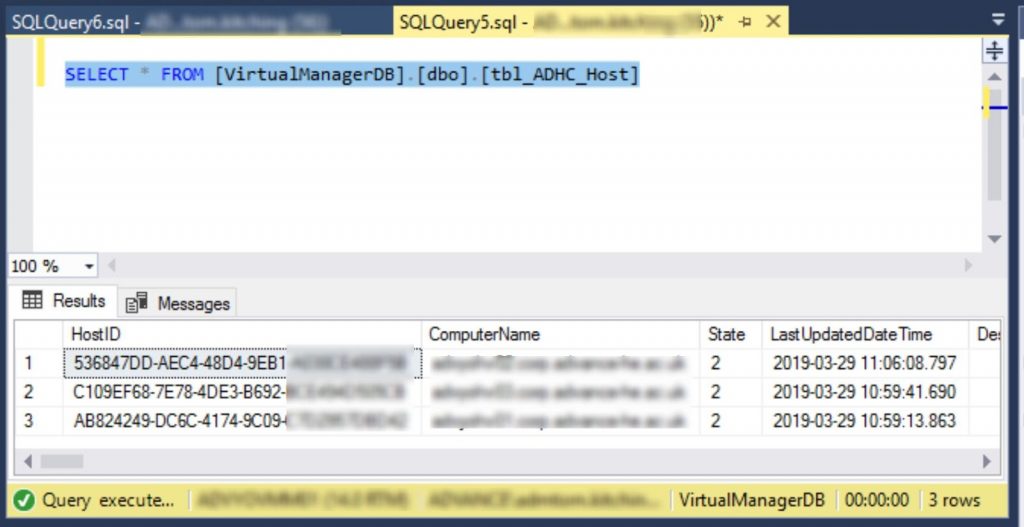Select result row number 3
Image resolution: width=1024 pixels, height=527 pixels.
click(x=39, y=421)
